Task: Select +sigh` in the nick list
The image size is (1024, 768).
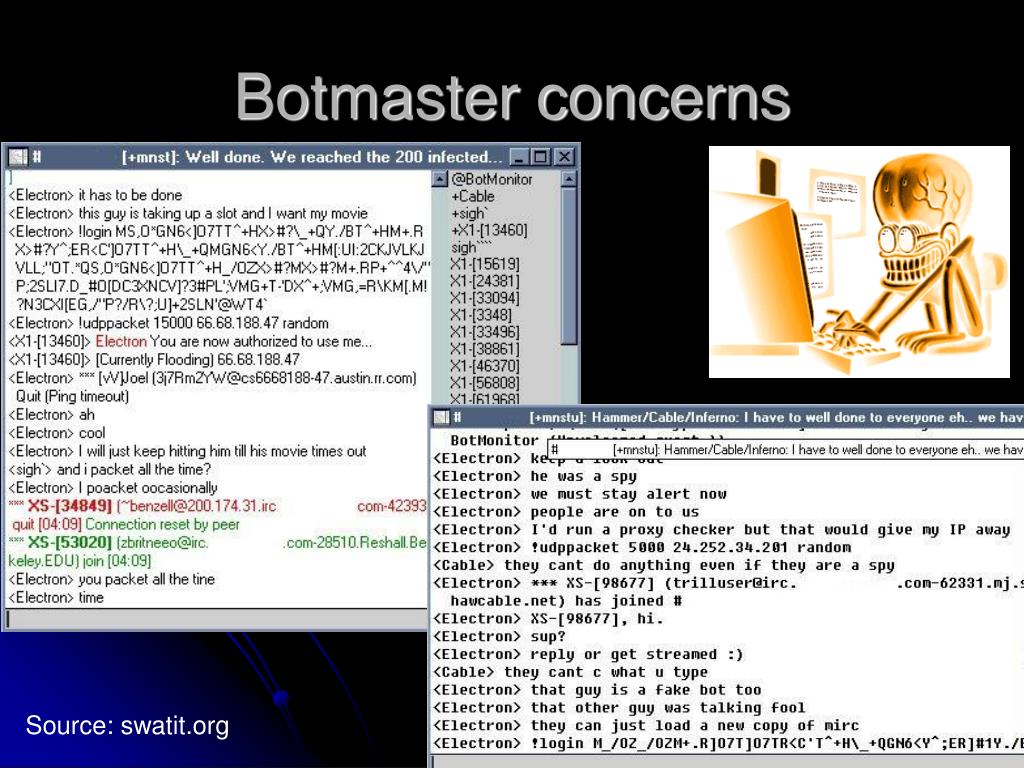Action: 470,213
